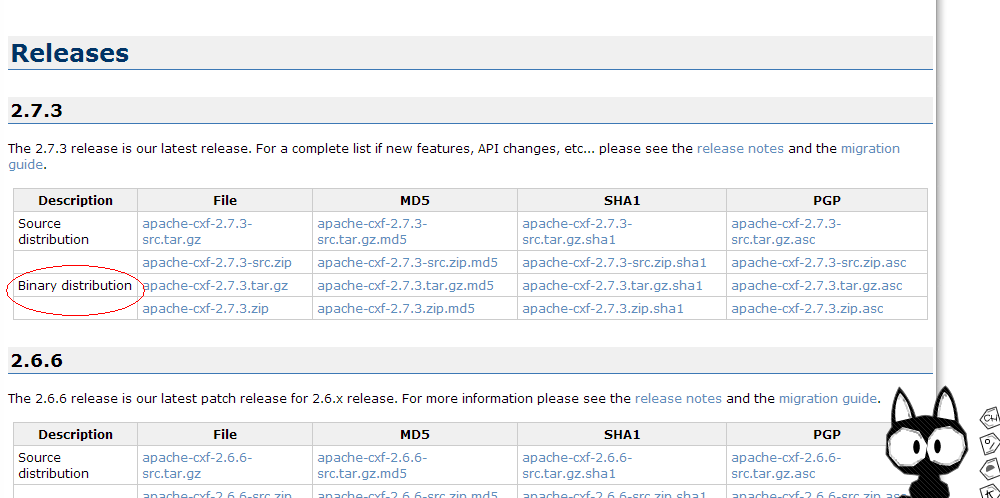Viewport: 1000px width, 498px height.
Task: Open apache-cxf-2.6.6-src.tar.gz.asc link
Action: pyautogui.click(x=786, y=465)
